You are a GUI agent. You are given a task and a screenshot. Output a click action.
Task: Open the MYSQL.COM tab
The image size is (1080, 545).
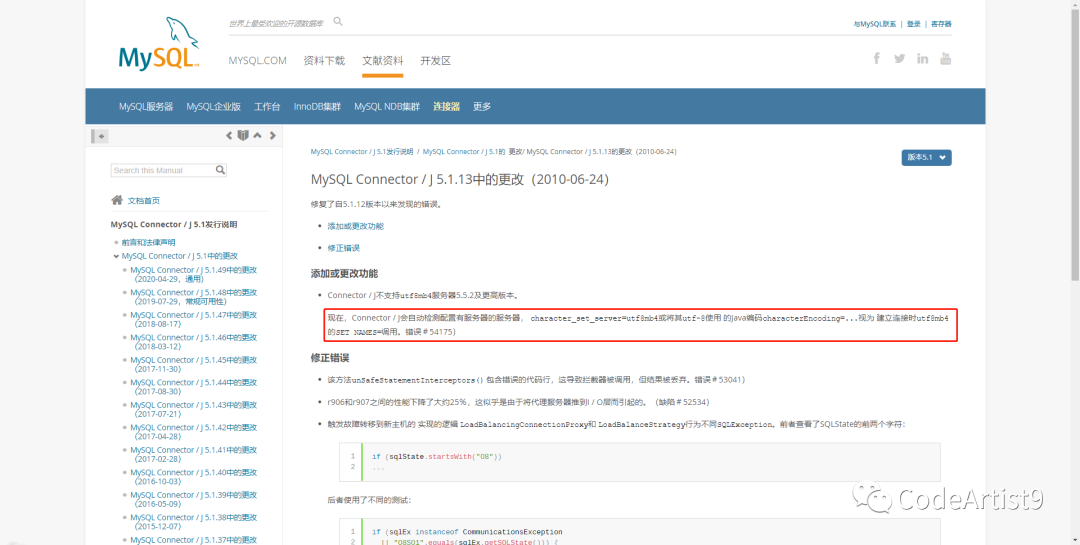click(x=258, y=61)
